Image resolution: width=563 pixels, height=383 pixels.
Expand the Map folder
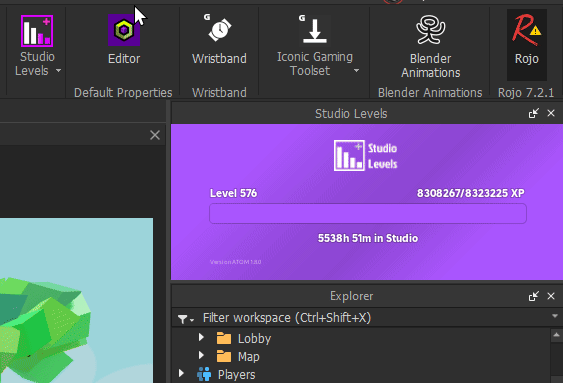201,355
